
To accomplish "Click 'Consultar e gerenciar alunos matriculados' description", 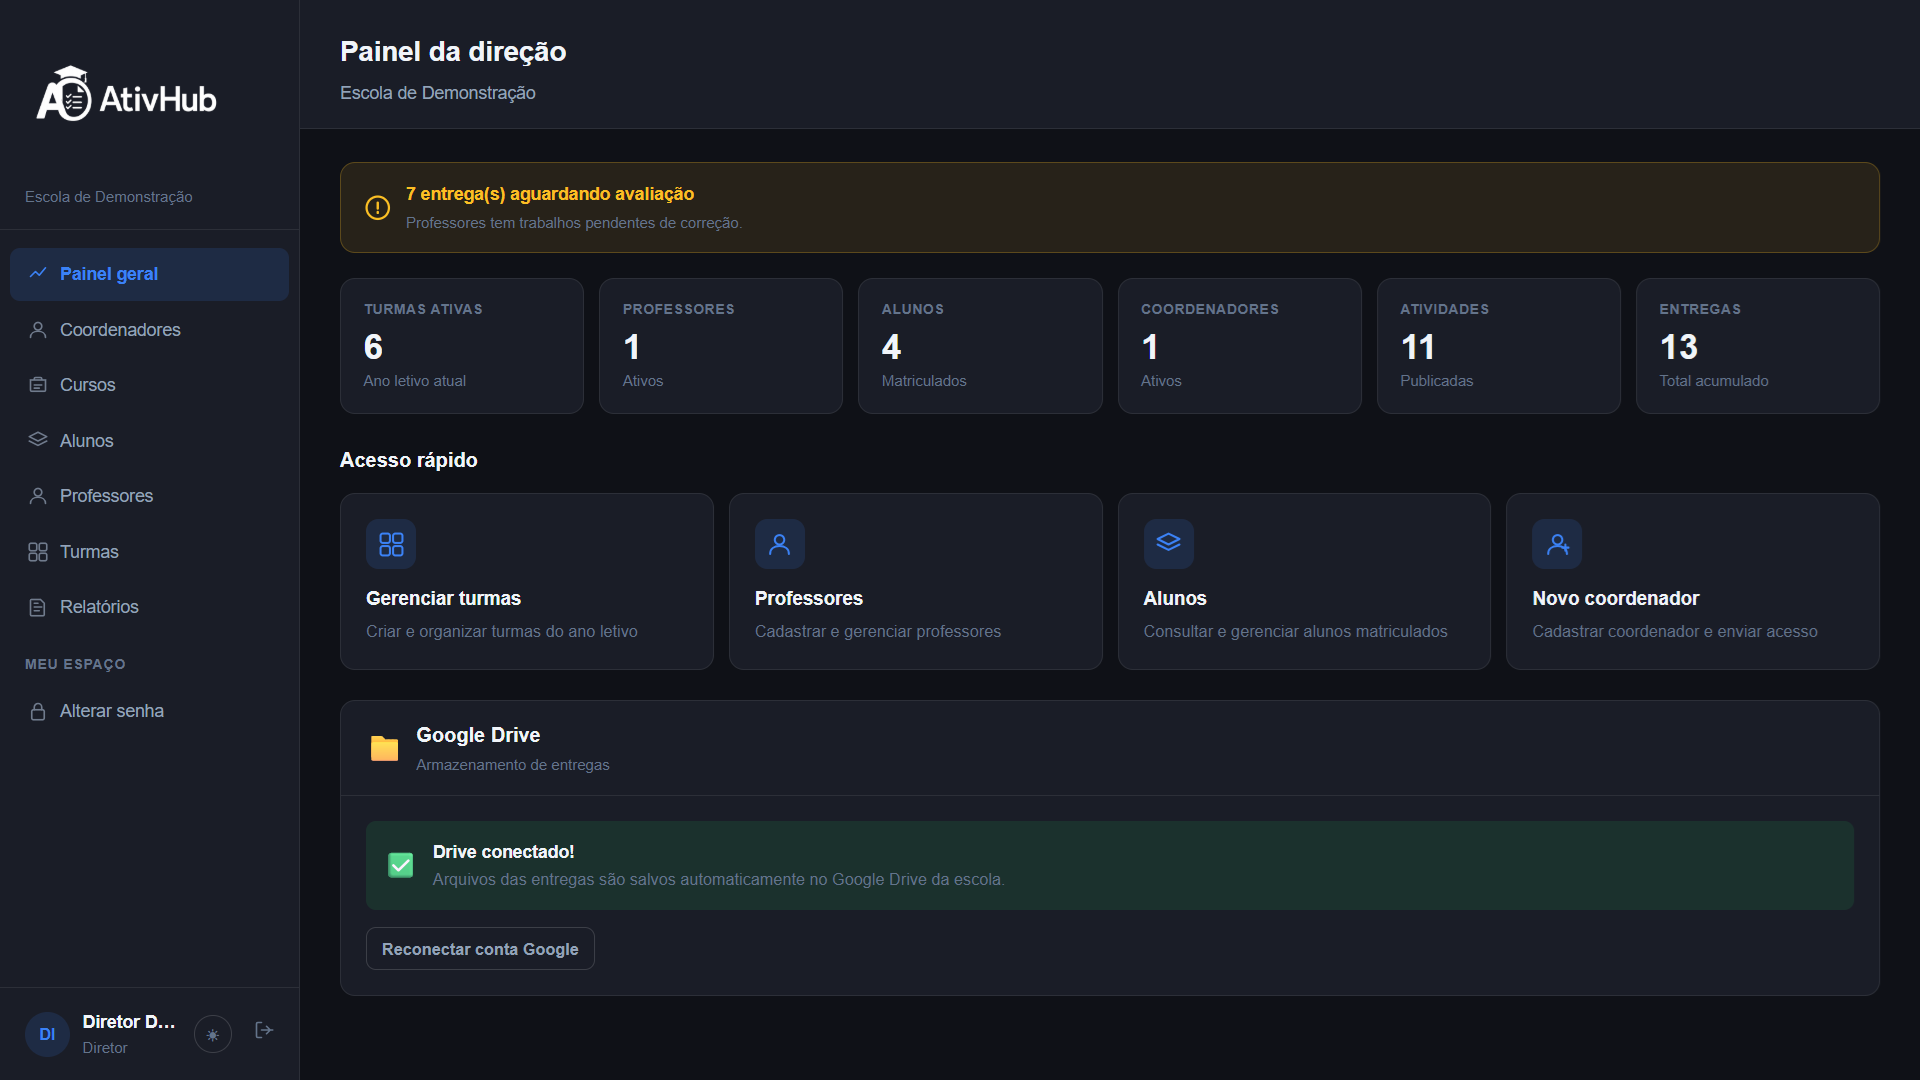I will 1296,632.
